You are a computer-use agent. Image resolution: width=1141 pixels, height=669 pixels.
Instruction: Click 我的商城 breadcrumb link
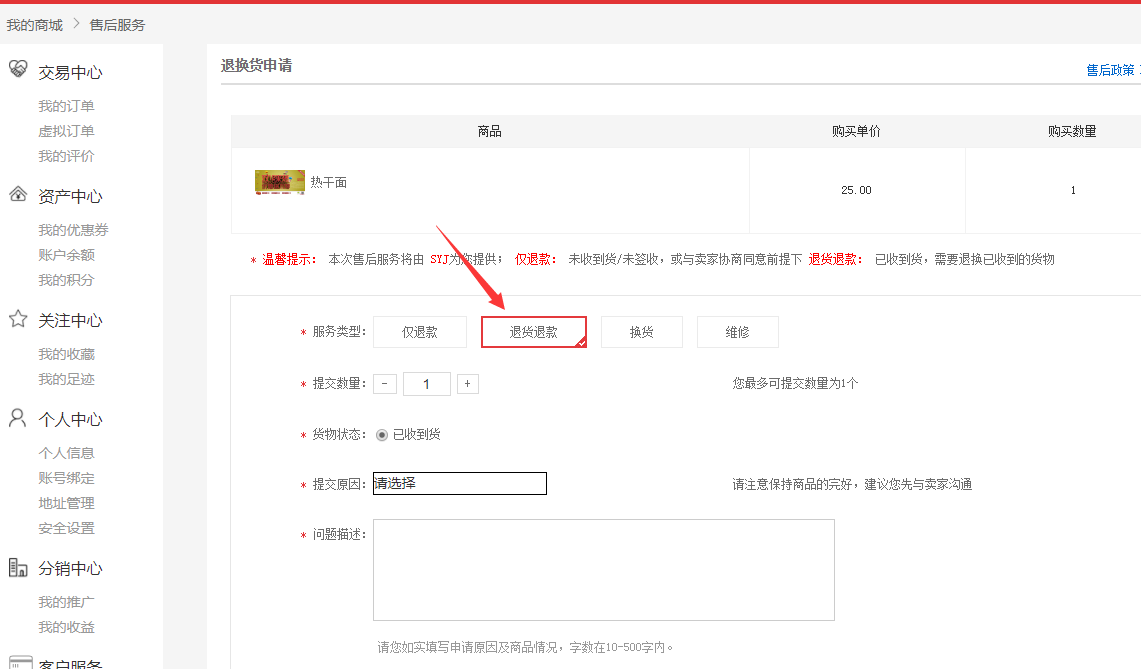[x=34, y=25]
